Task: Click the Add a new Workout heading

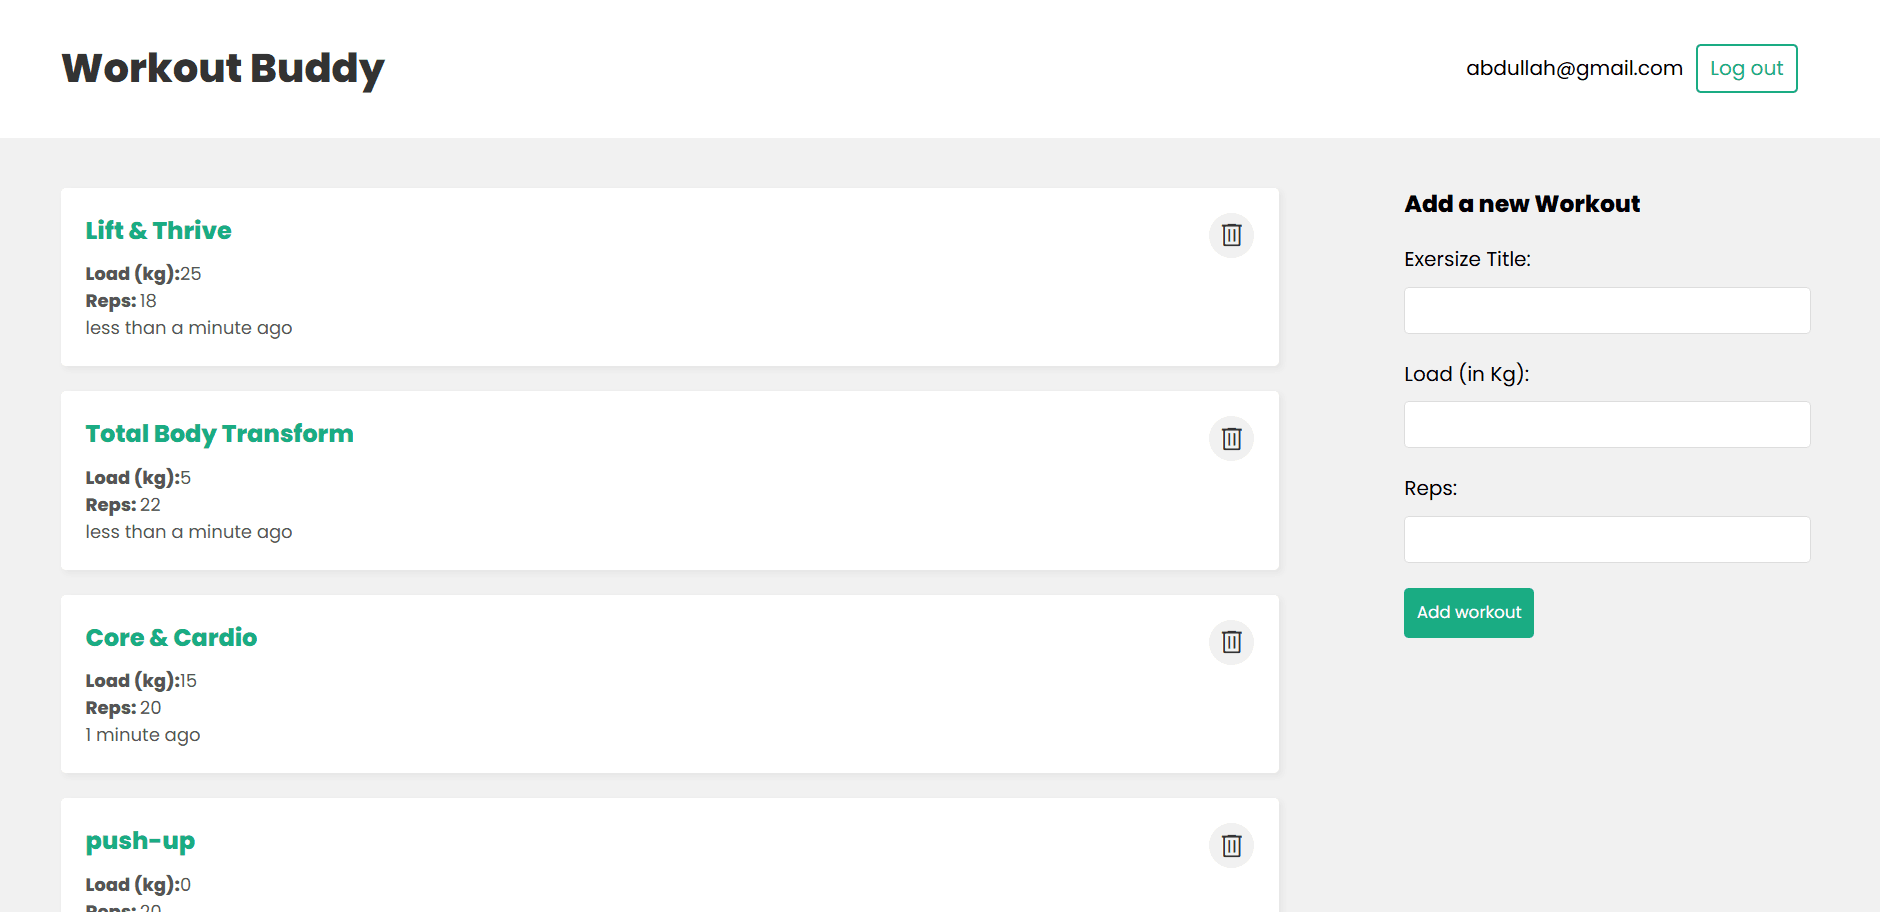Action: coord(1521,204)
